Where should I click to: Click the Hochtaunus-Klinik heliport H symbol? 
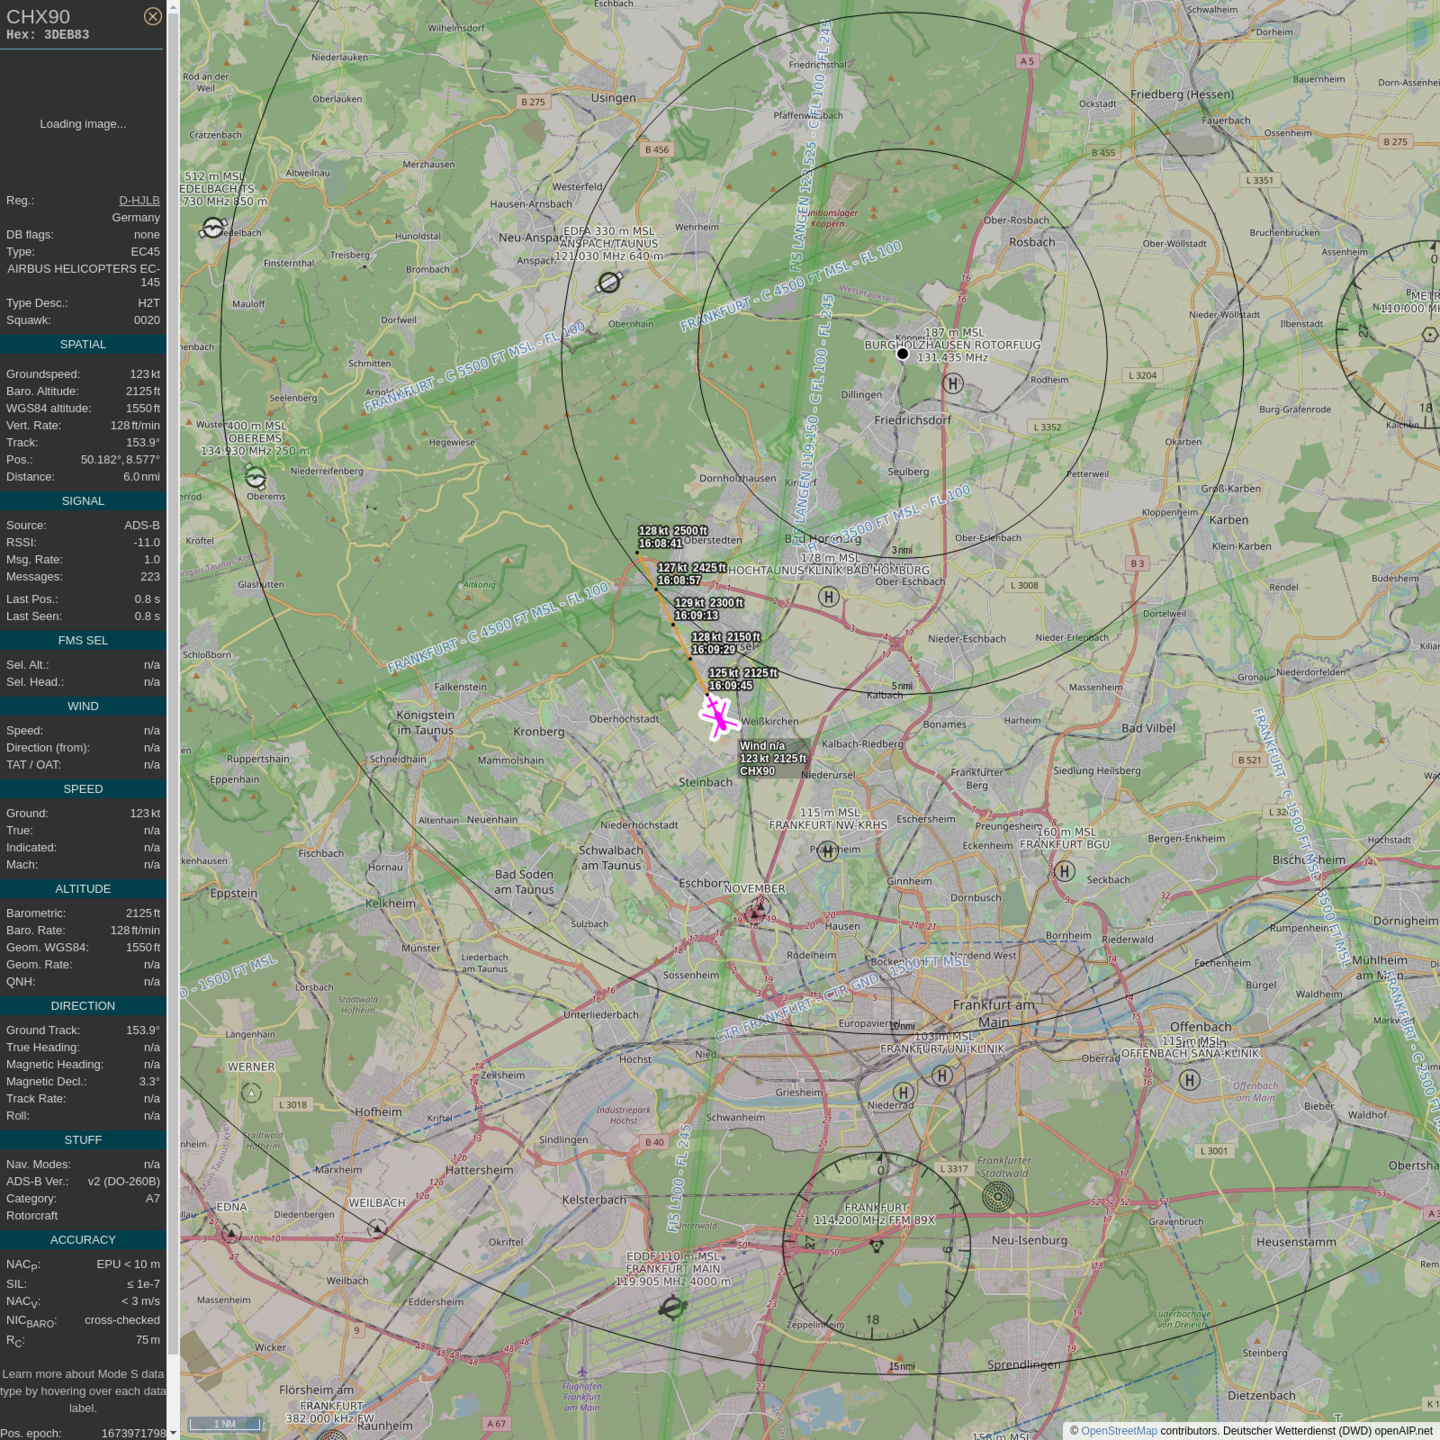click(828, 597)
